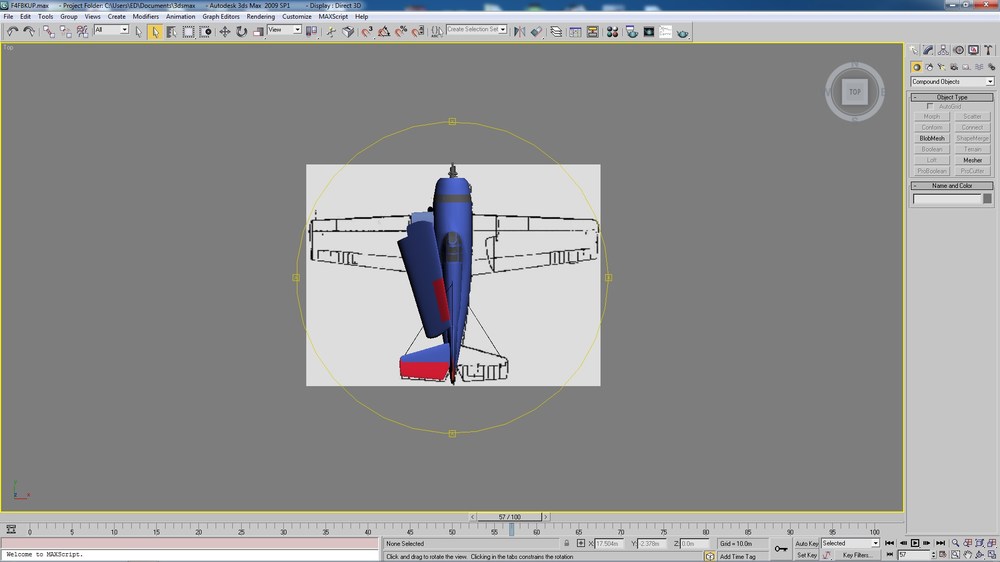Open the Layer Manager
The height and width of the screenshot is (562, 1000).
[x=556, y=31]
